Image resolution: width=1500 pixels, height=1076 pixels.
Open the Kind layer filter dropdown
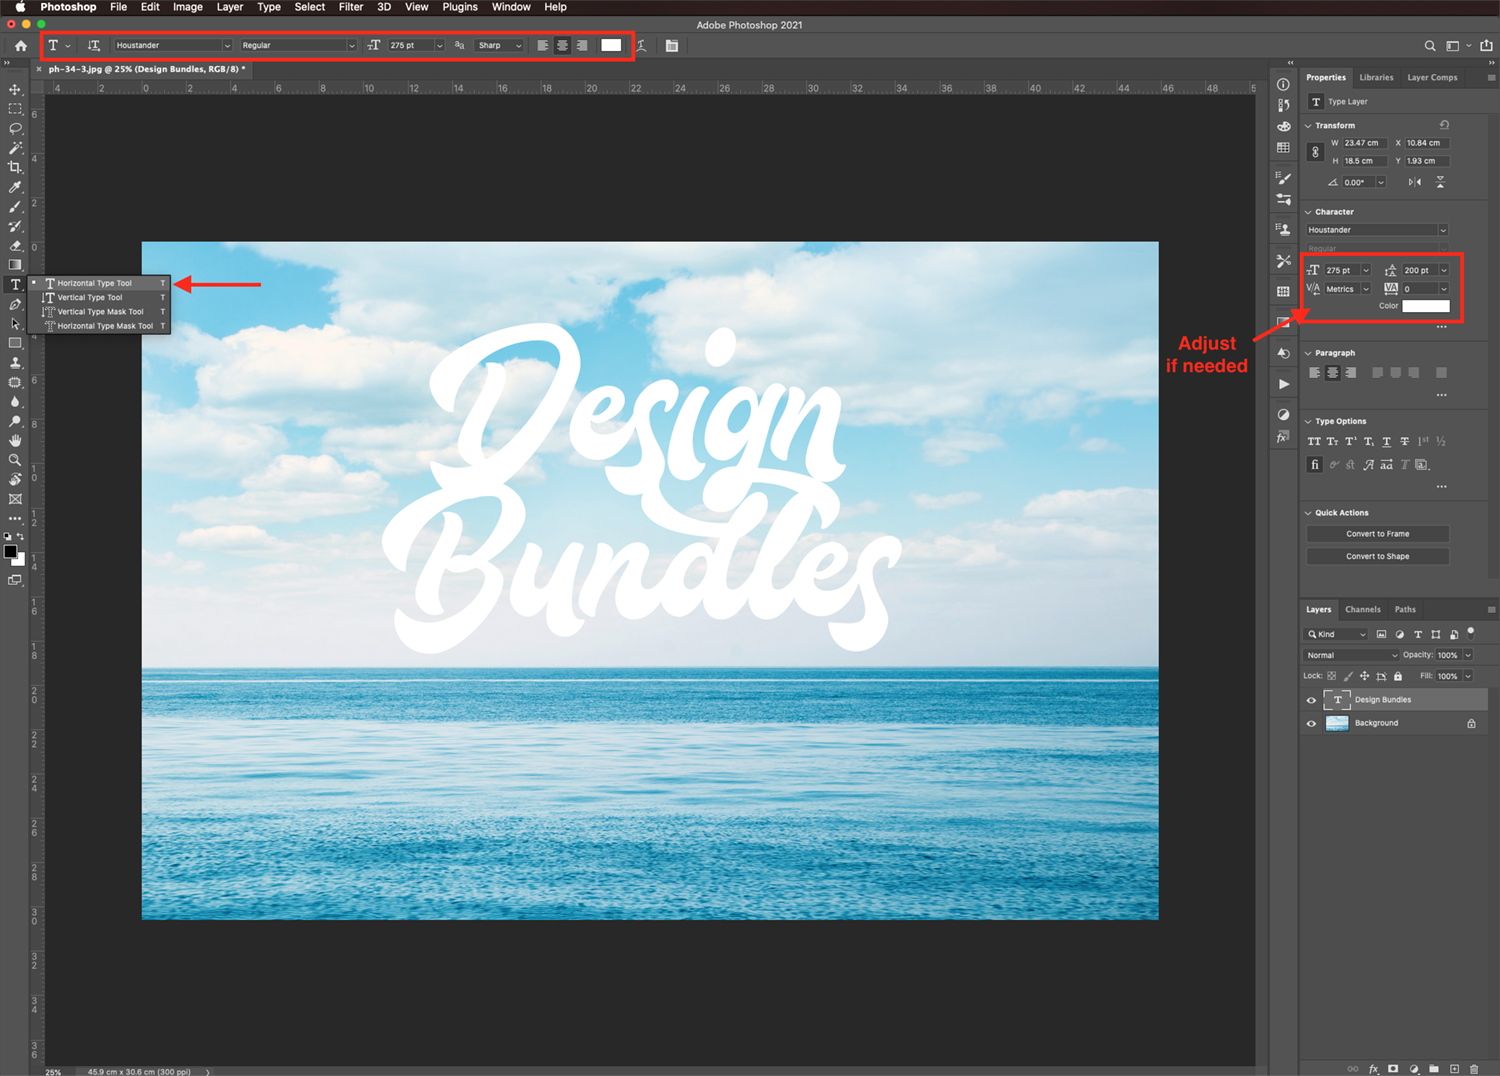click(1336, 634)
